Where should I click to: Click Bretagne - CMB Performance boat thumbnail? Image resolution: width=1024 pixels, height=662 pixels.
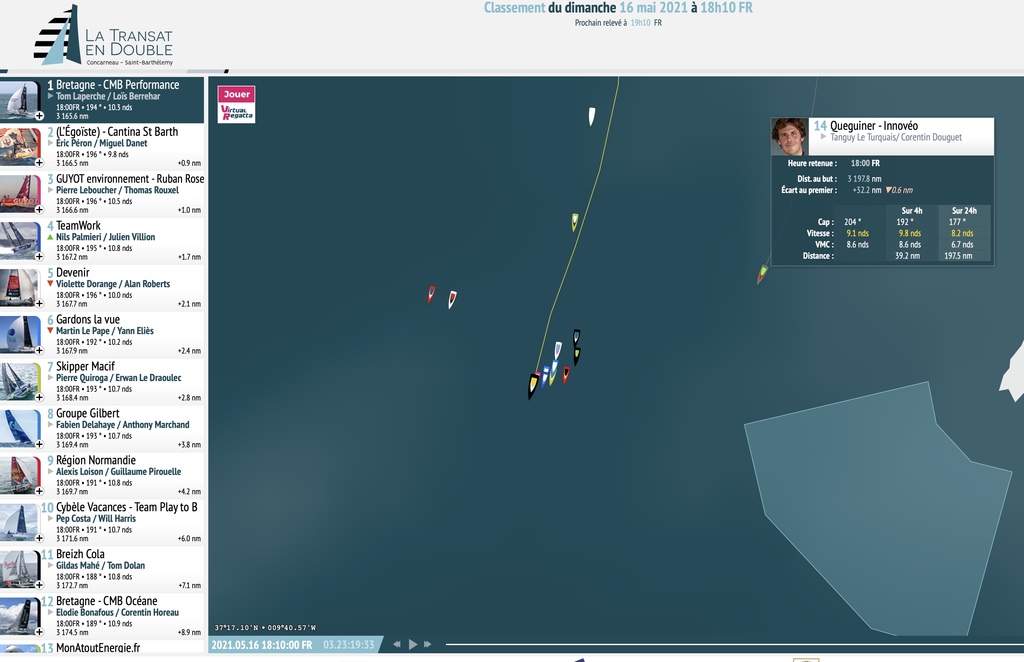[x=20, y=100]
